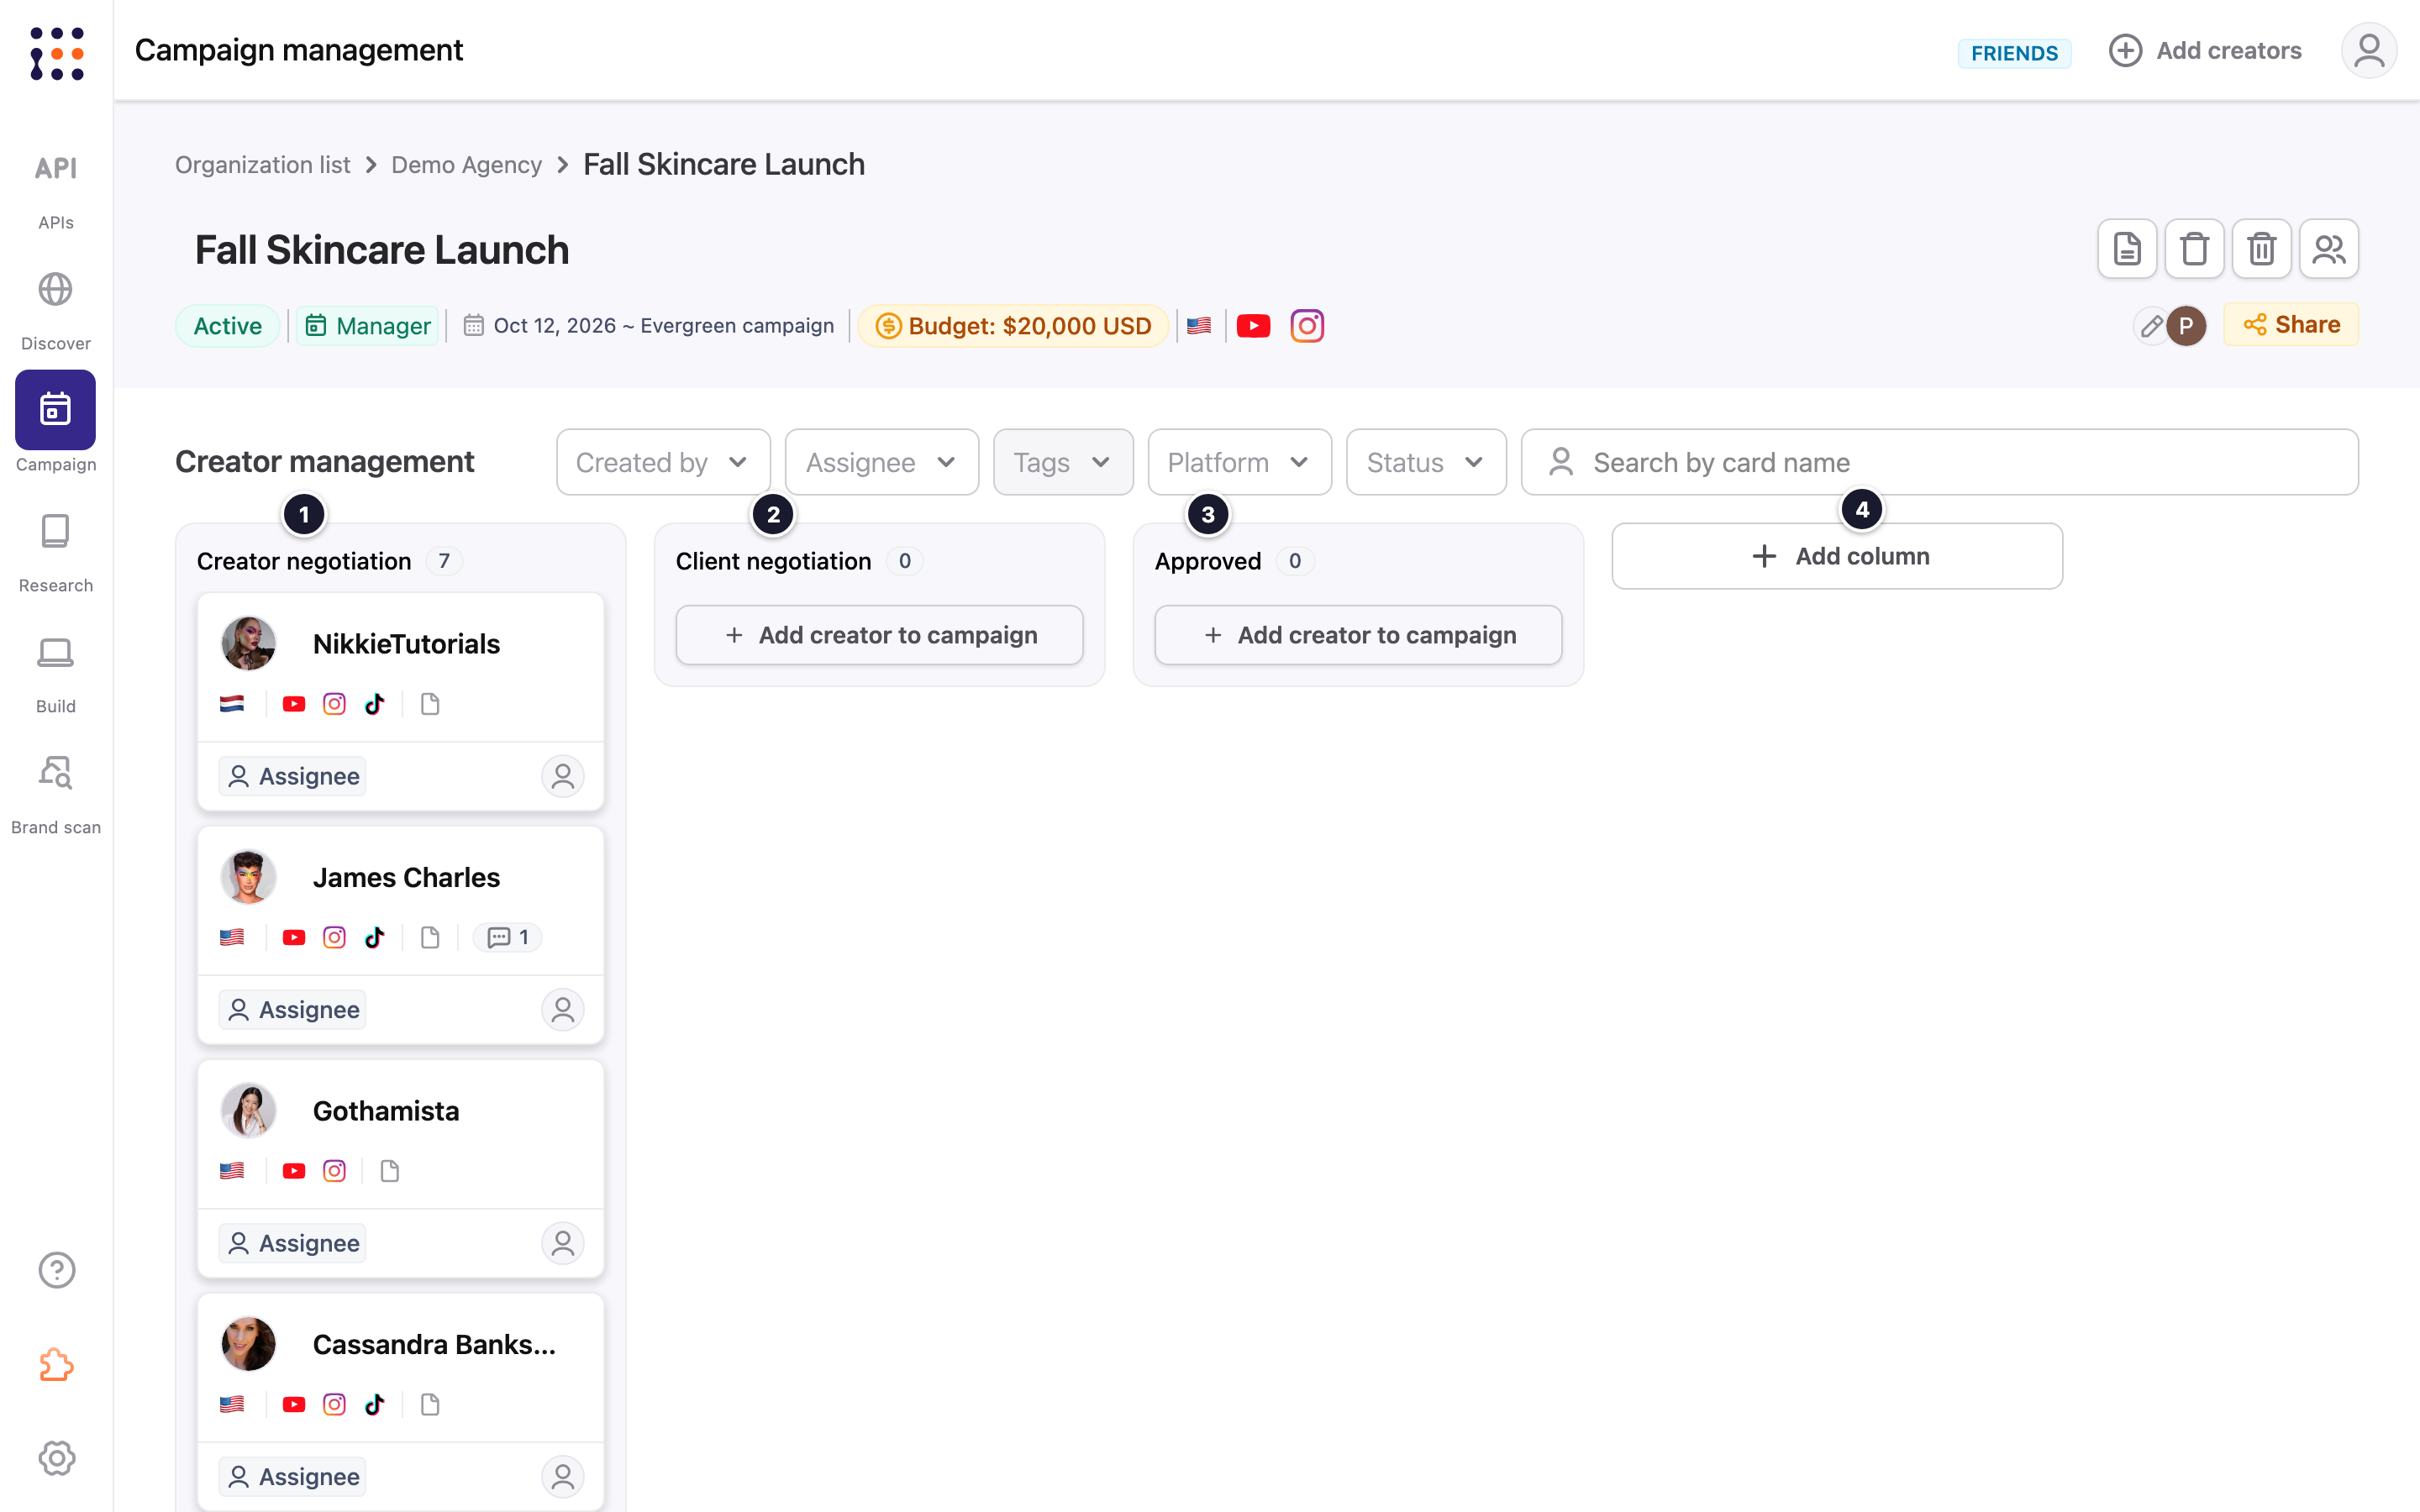
Task: Click the FRIENDS plan badge
Action: click(x=2014, y=53)
